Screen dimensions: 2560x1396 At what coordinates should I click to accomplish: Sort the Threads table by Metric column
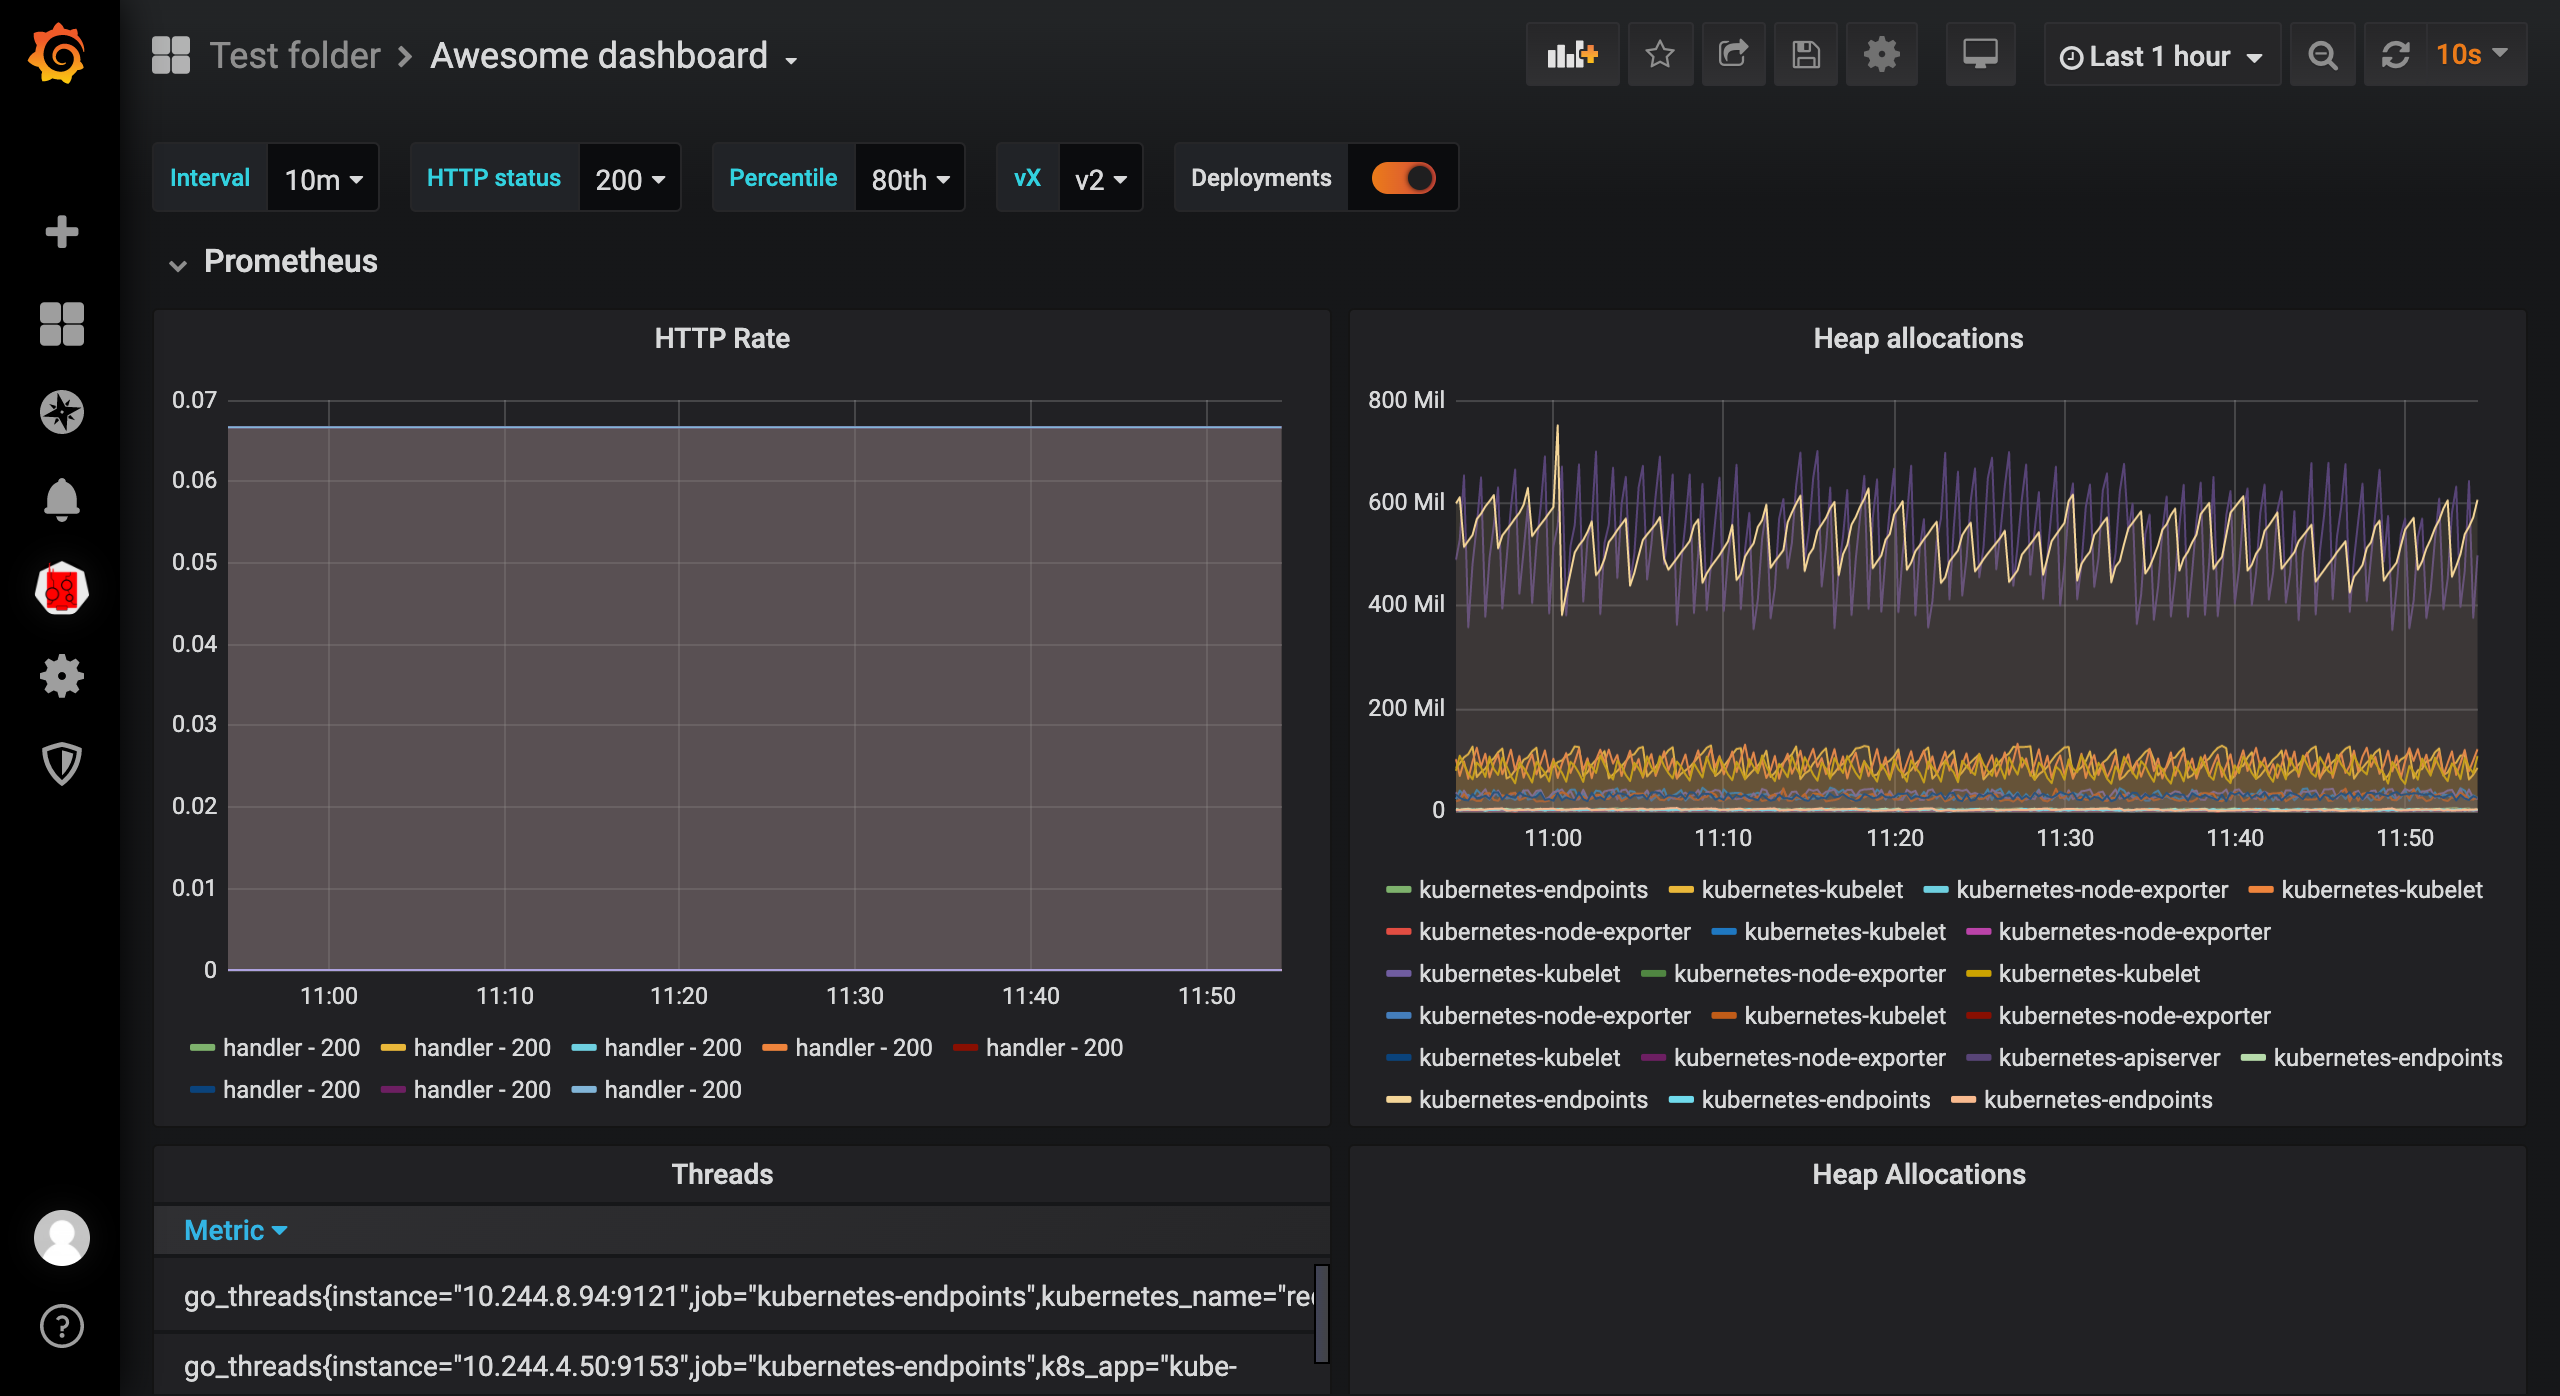[235, 1230]
